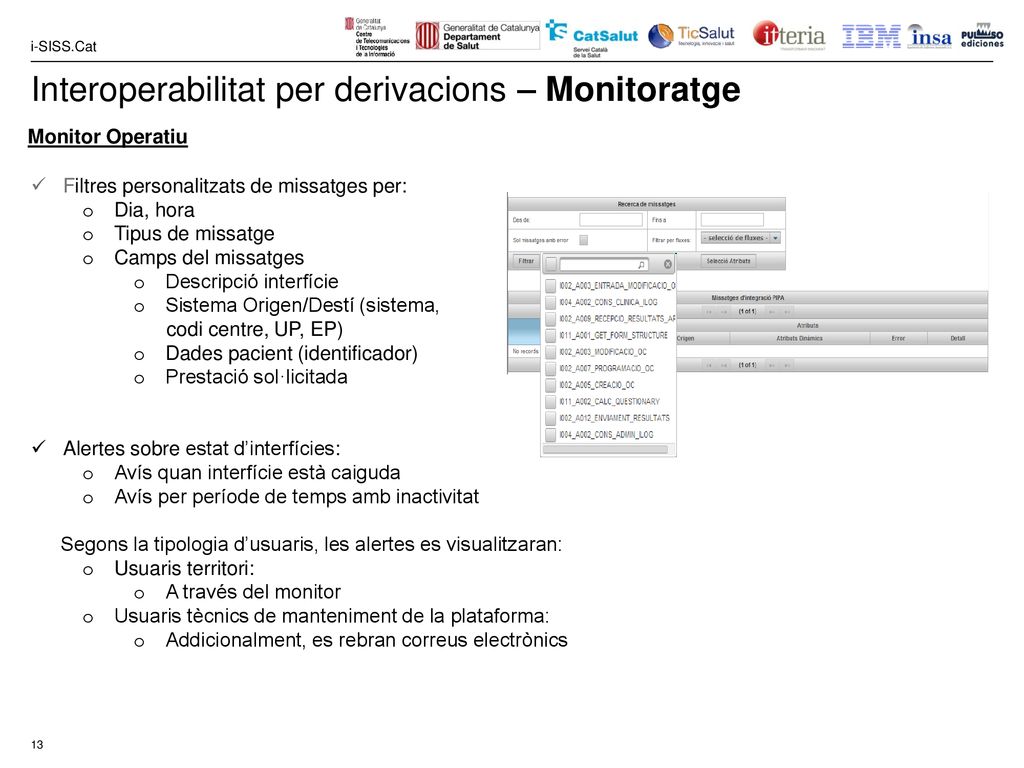Go to first page in the top paginator
Screen dimensions: 1024x768
(709, 312)
